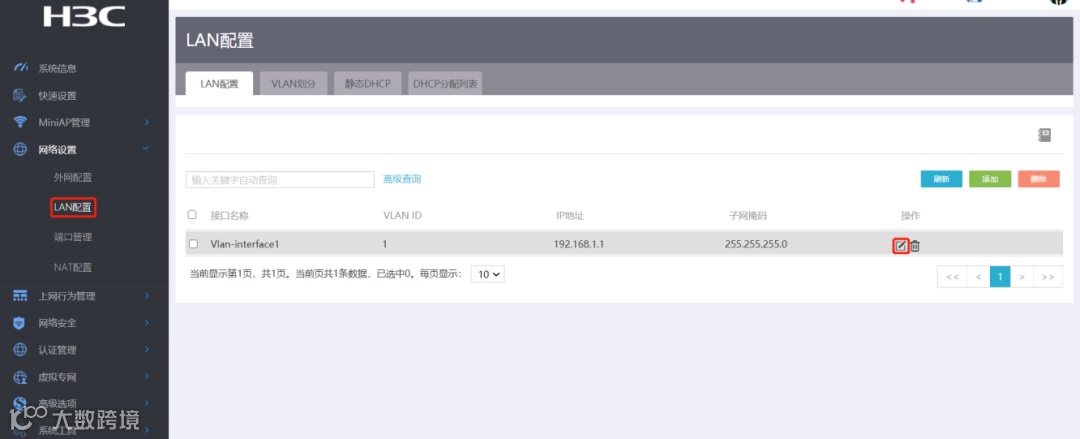Click the VLAN ID column header
This screenshot has height=439, width=1080.
[x=402, y=215]
